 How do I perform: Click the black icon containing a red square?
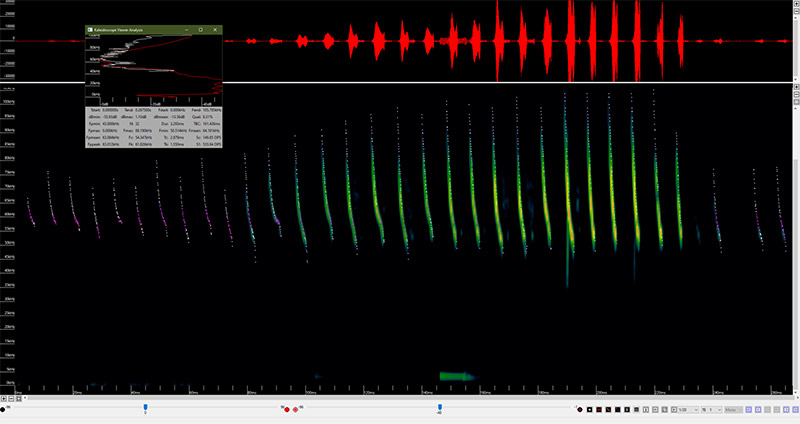(598, 410)
